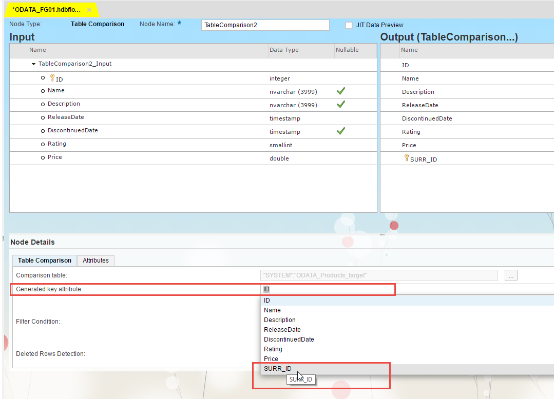Click the Comparison table text field

click(x=379, y=275)
